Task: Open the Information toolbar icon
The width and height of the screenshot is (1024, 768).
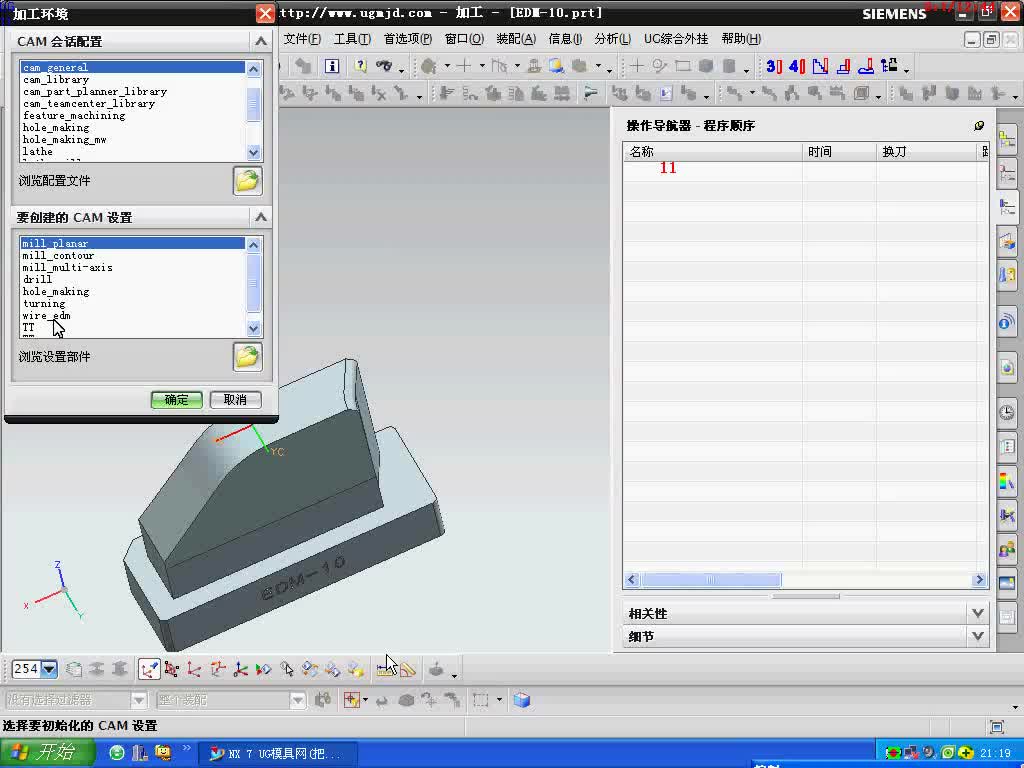Action: tap(332, 65)
